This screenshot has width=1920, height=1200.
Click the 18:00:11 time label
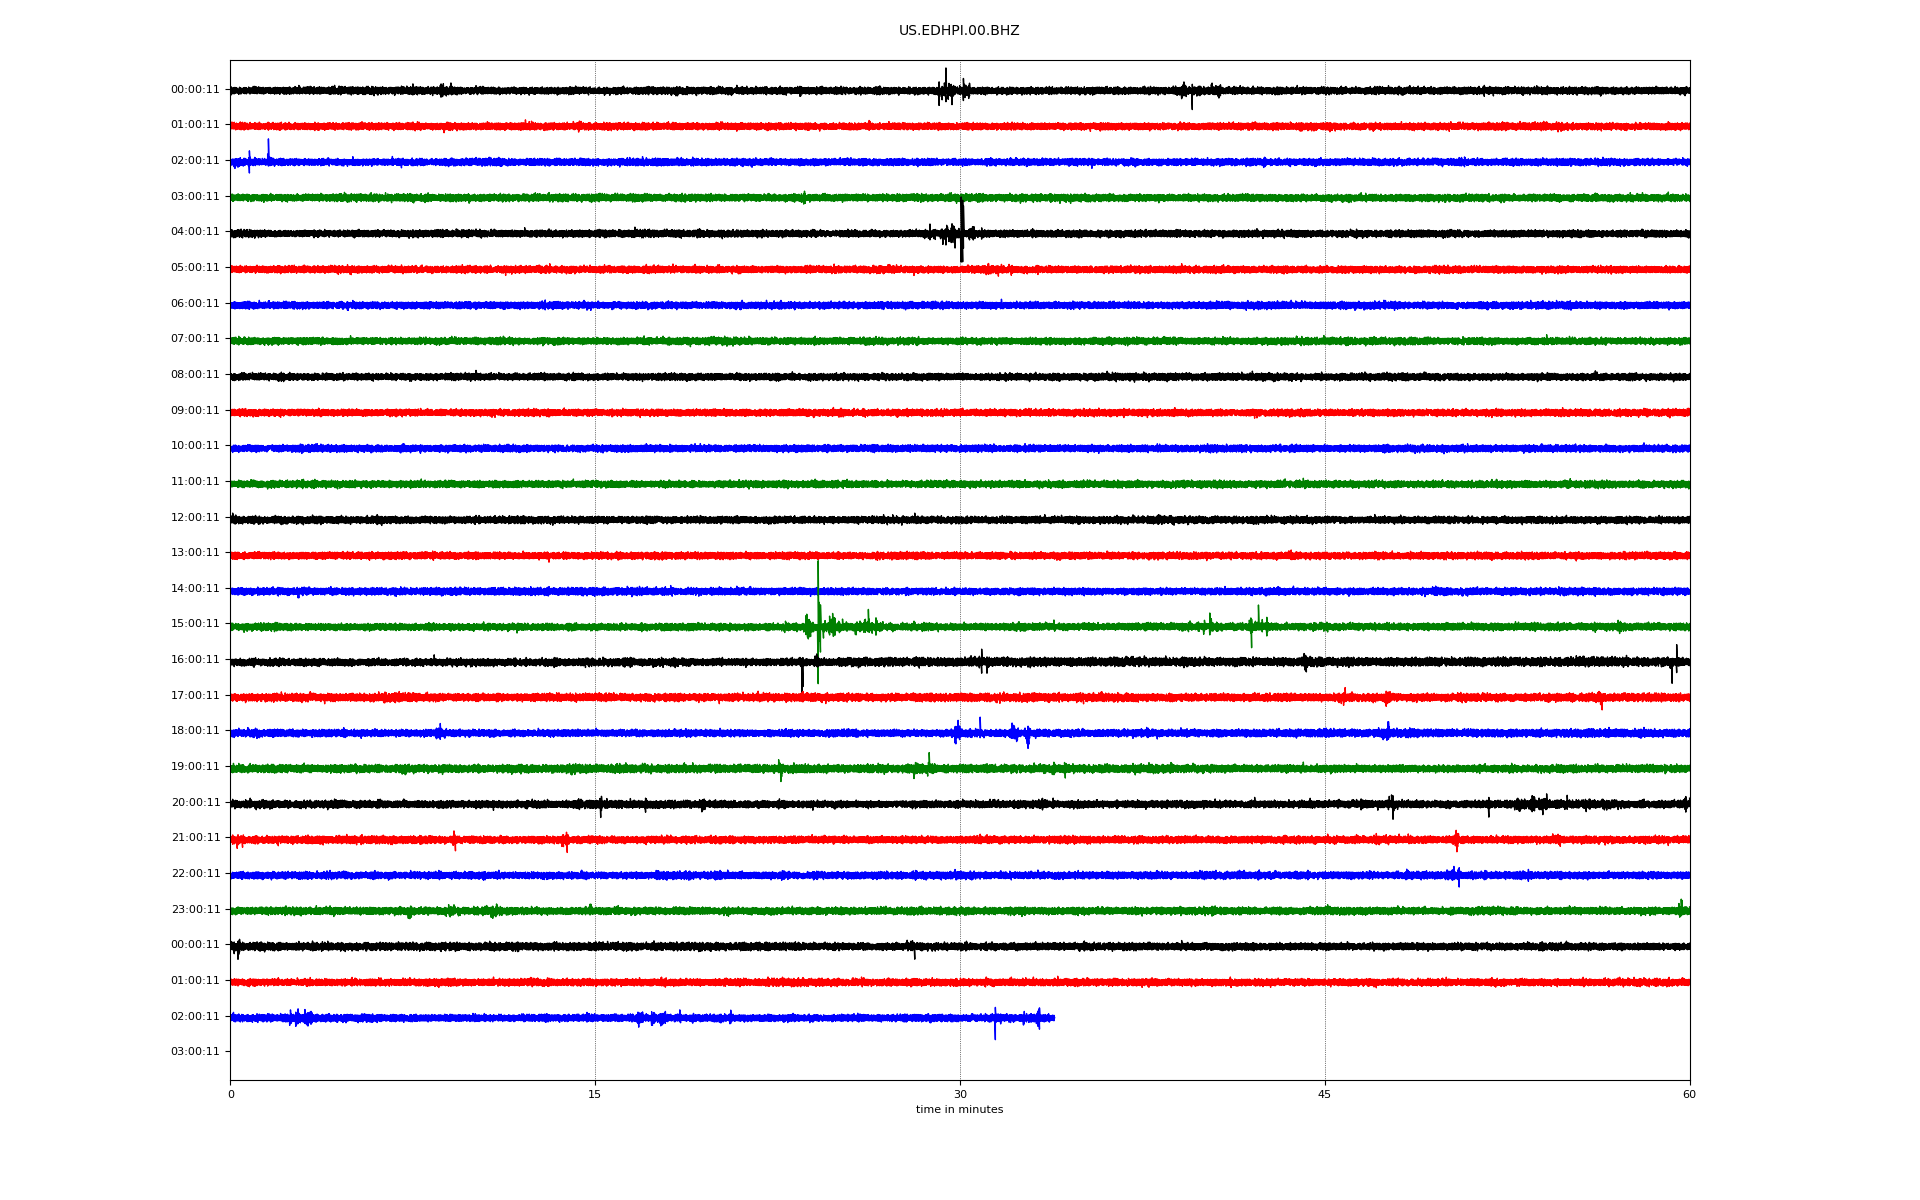point(195,731)
